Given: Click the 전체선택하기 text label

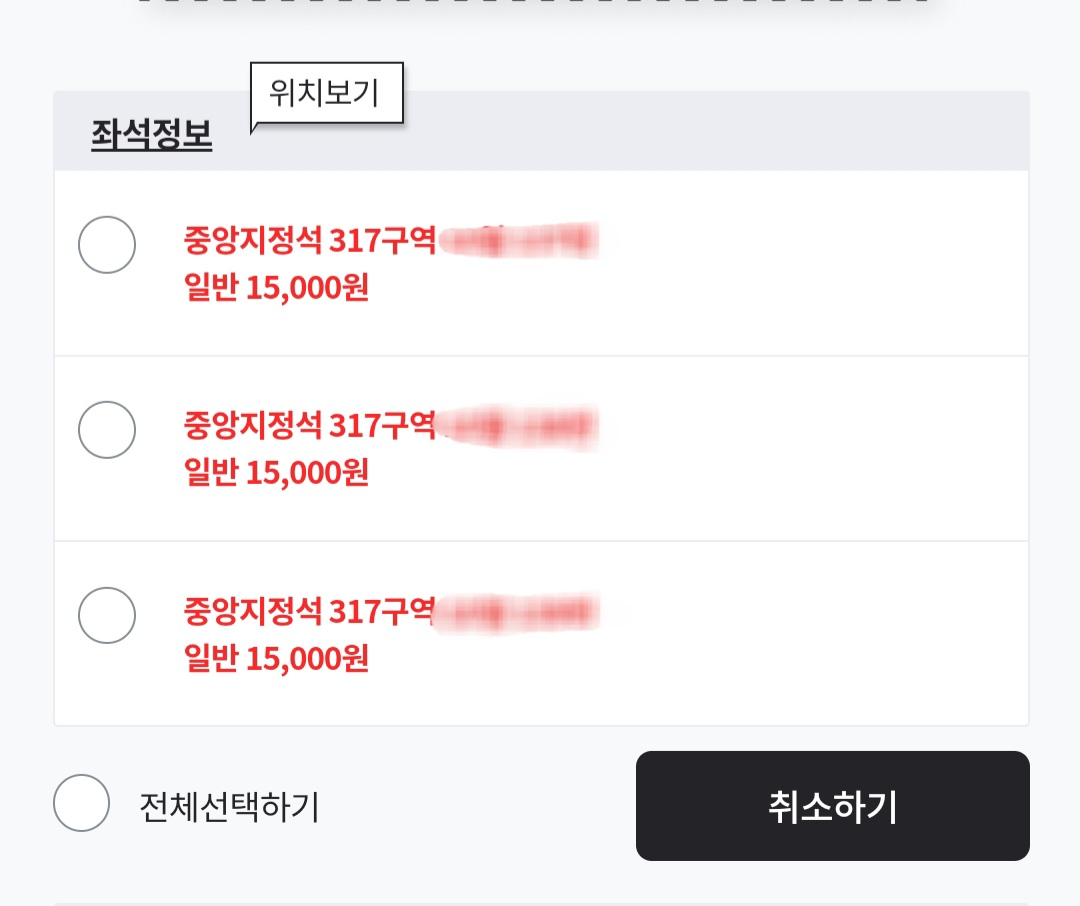Looking at the screenshot, I should 229,807.
